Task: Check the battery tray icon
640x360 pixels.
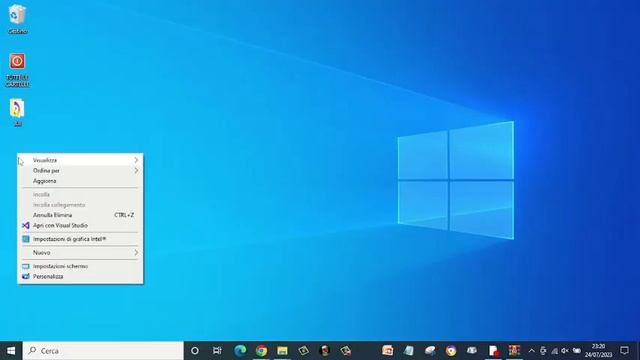Action: coord(577,351)
